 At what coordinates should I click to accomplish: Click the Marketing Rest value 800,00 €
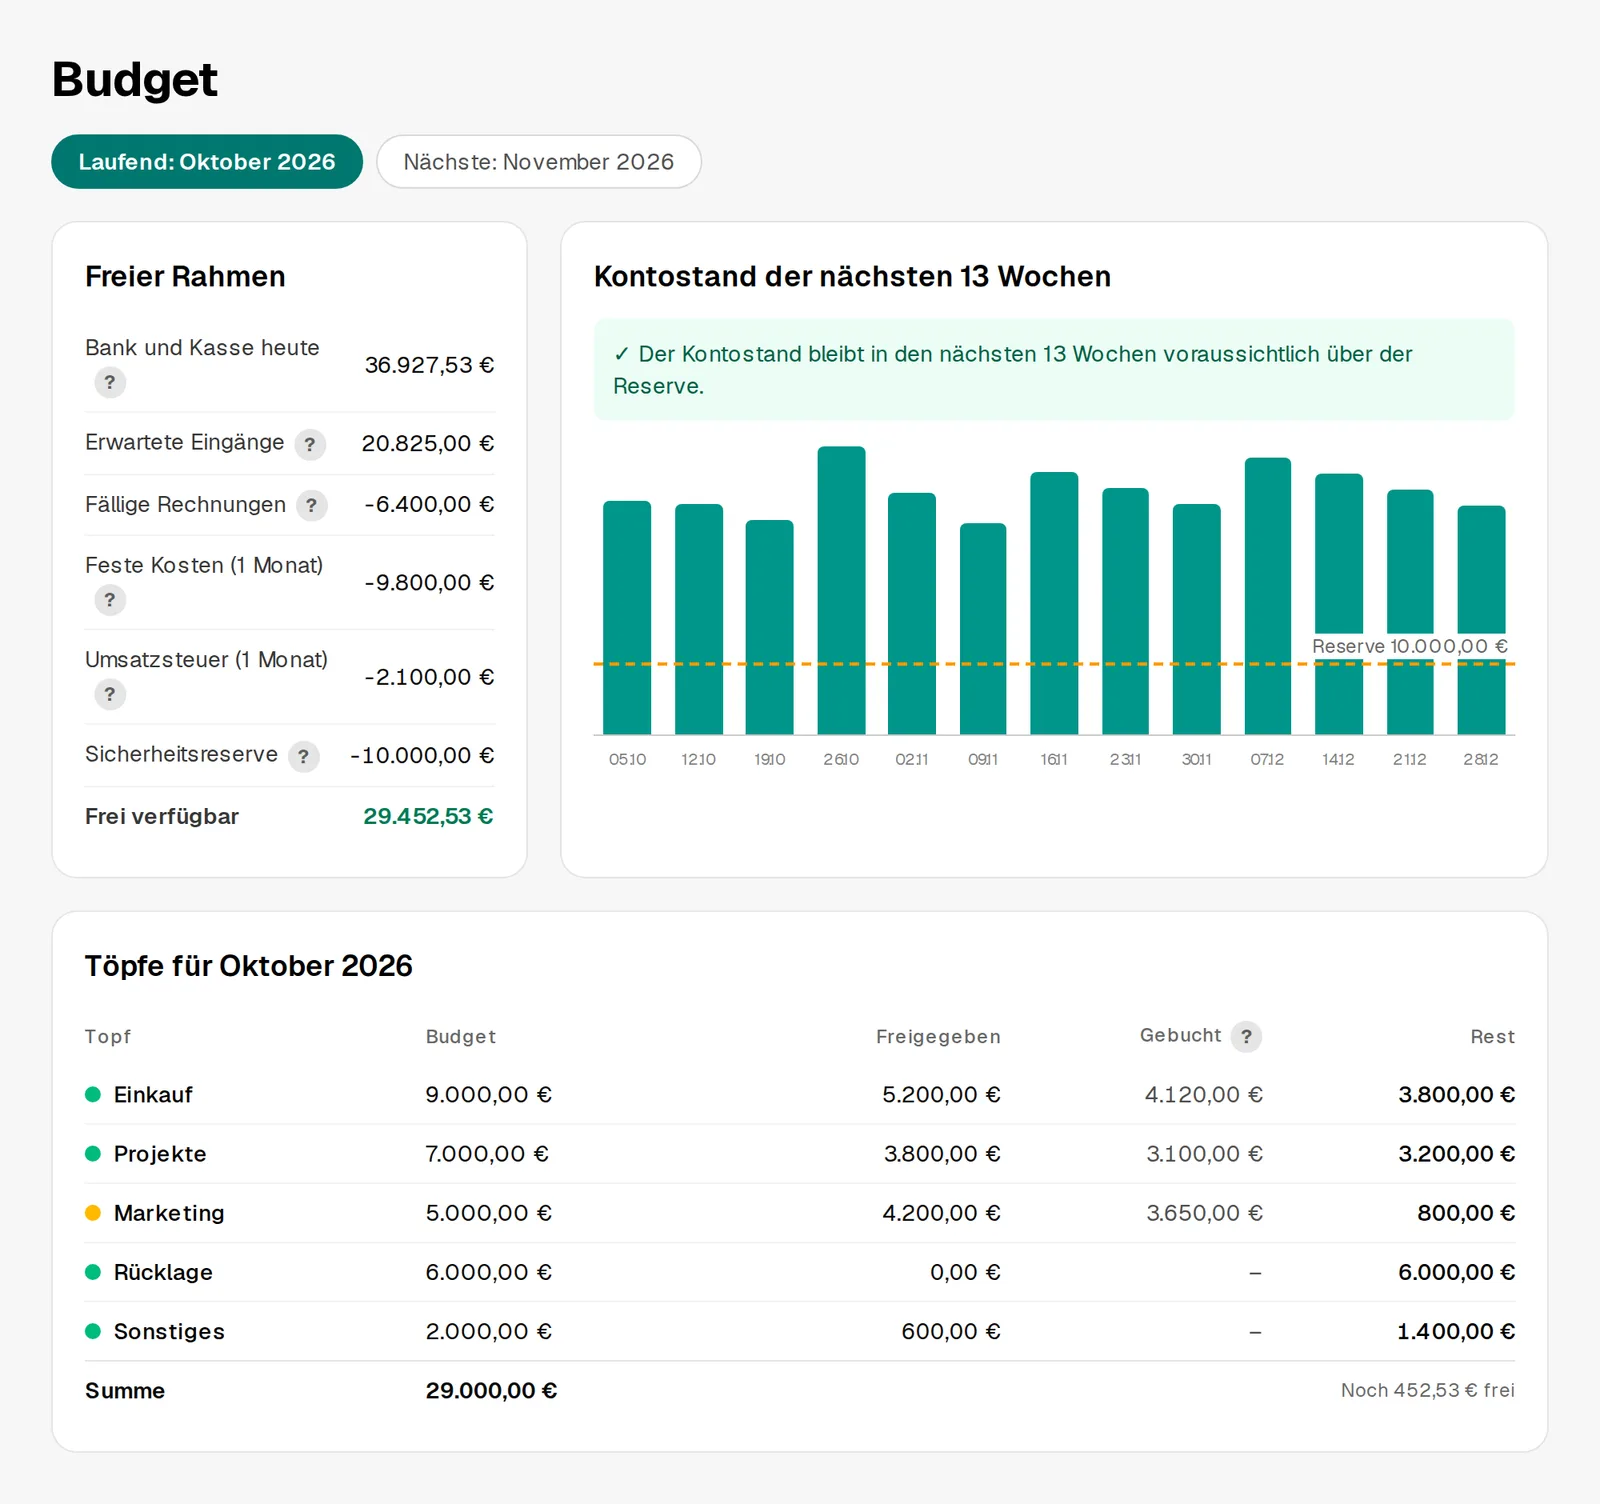click(1466, 1213)
